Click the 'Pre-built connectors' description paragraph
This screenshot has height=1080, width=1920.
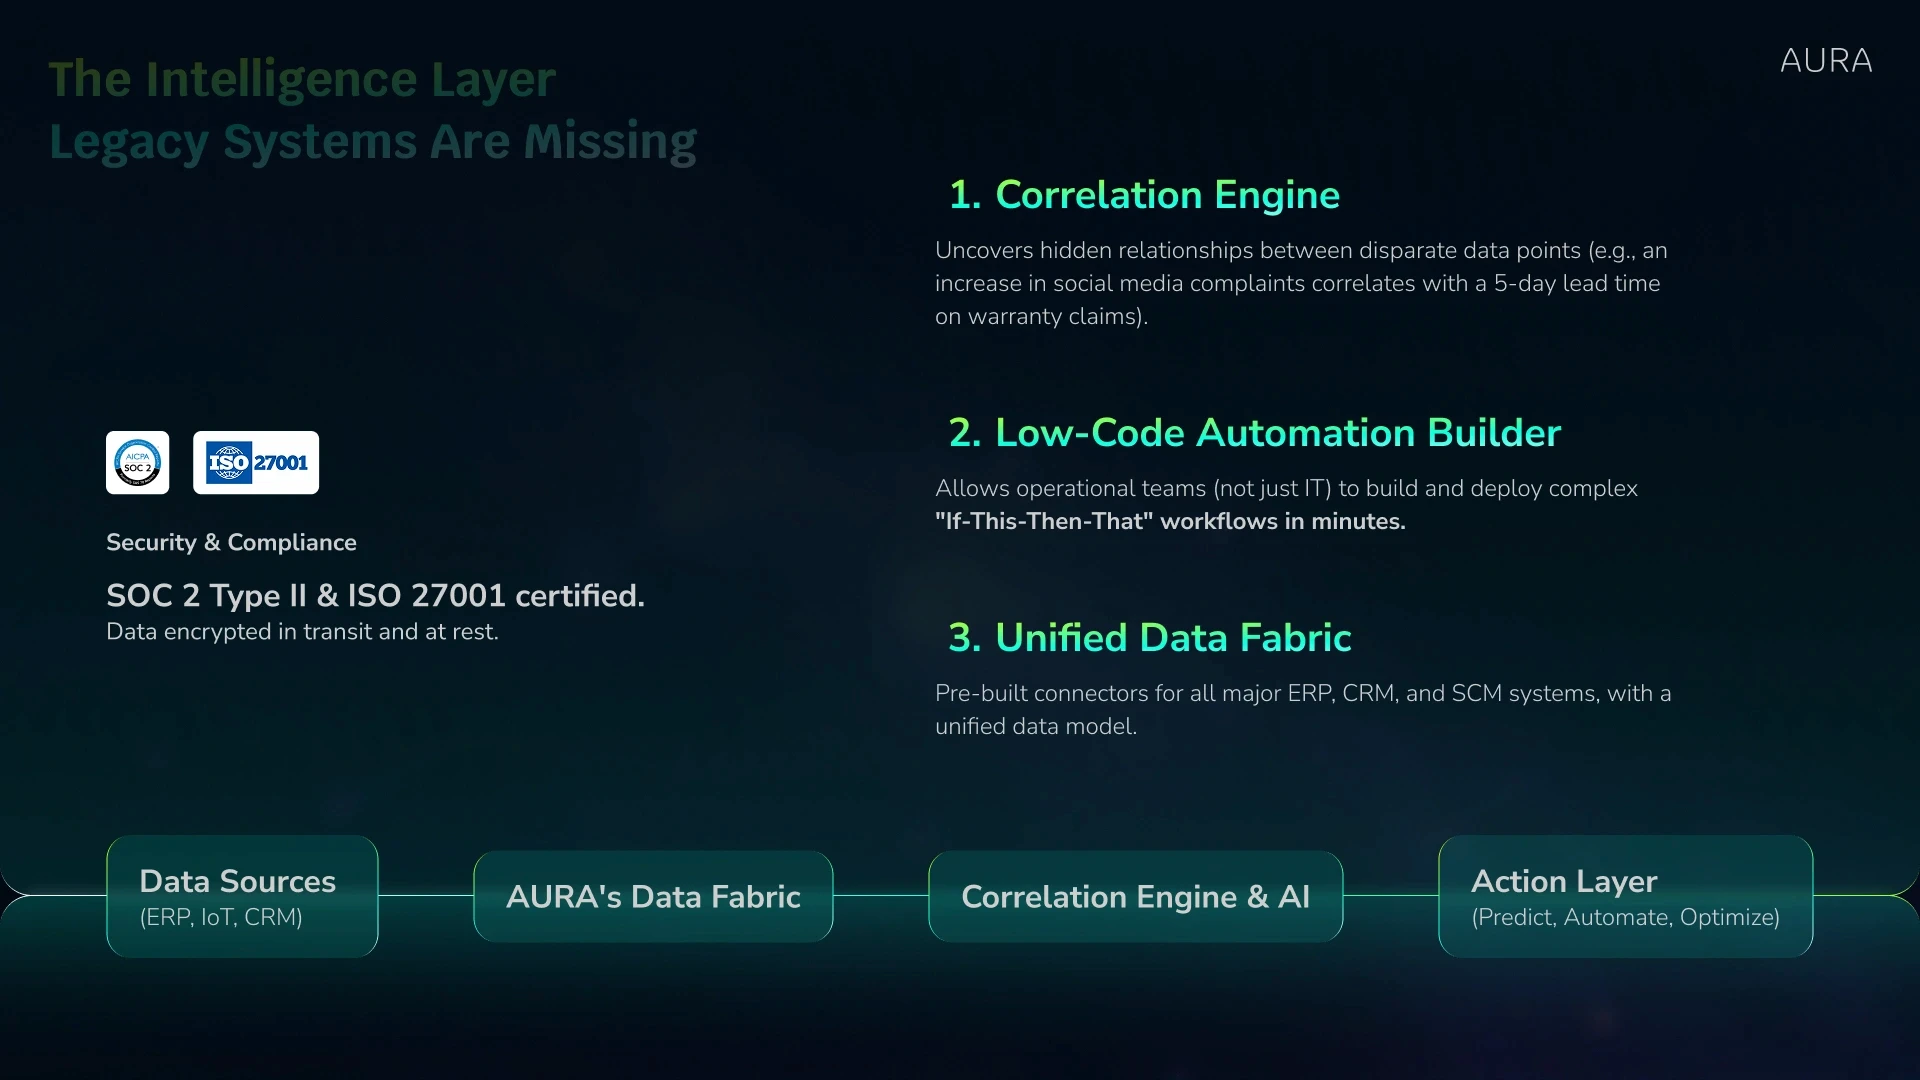point(1303,710)
